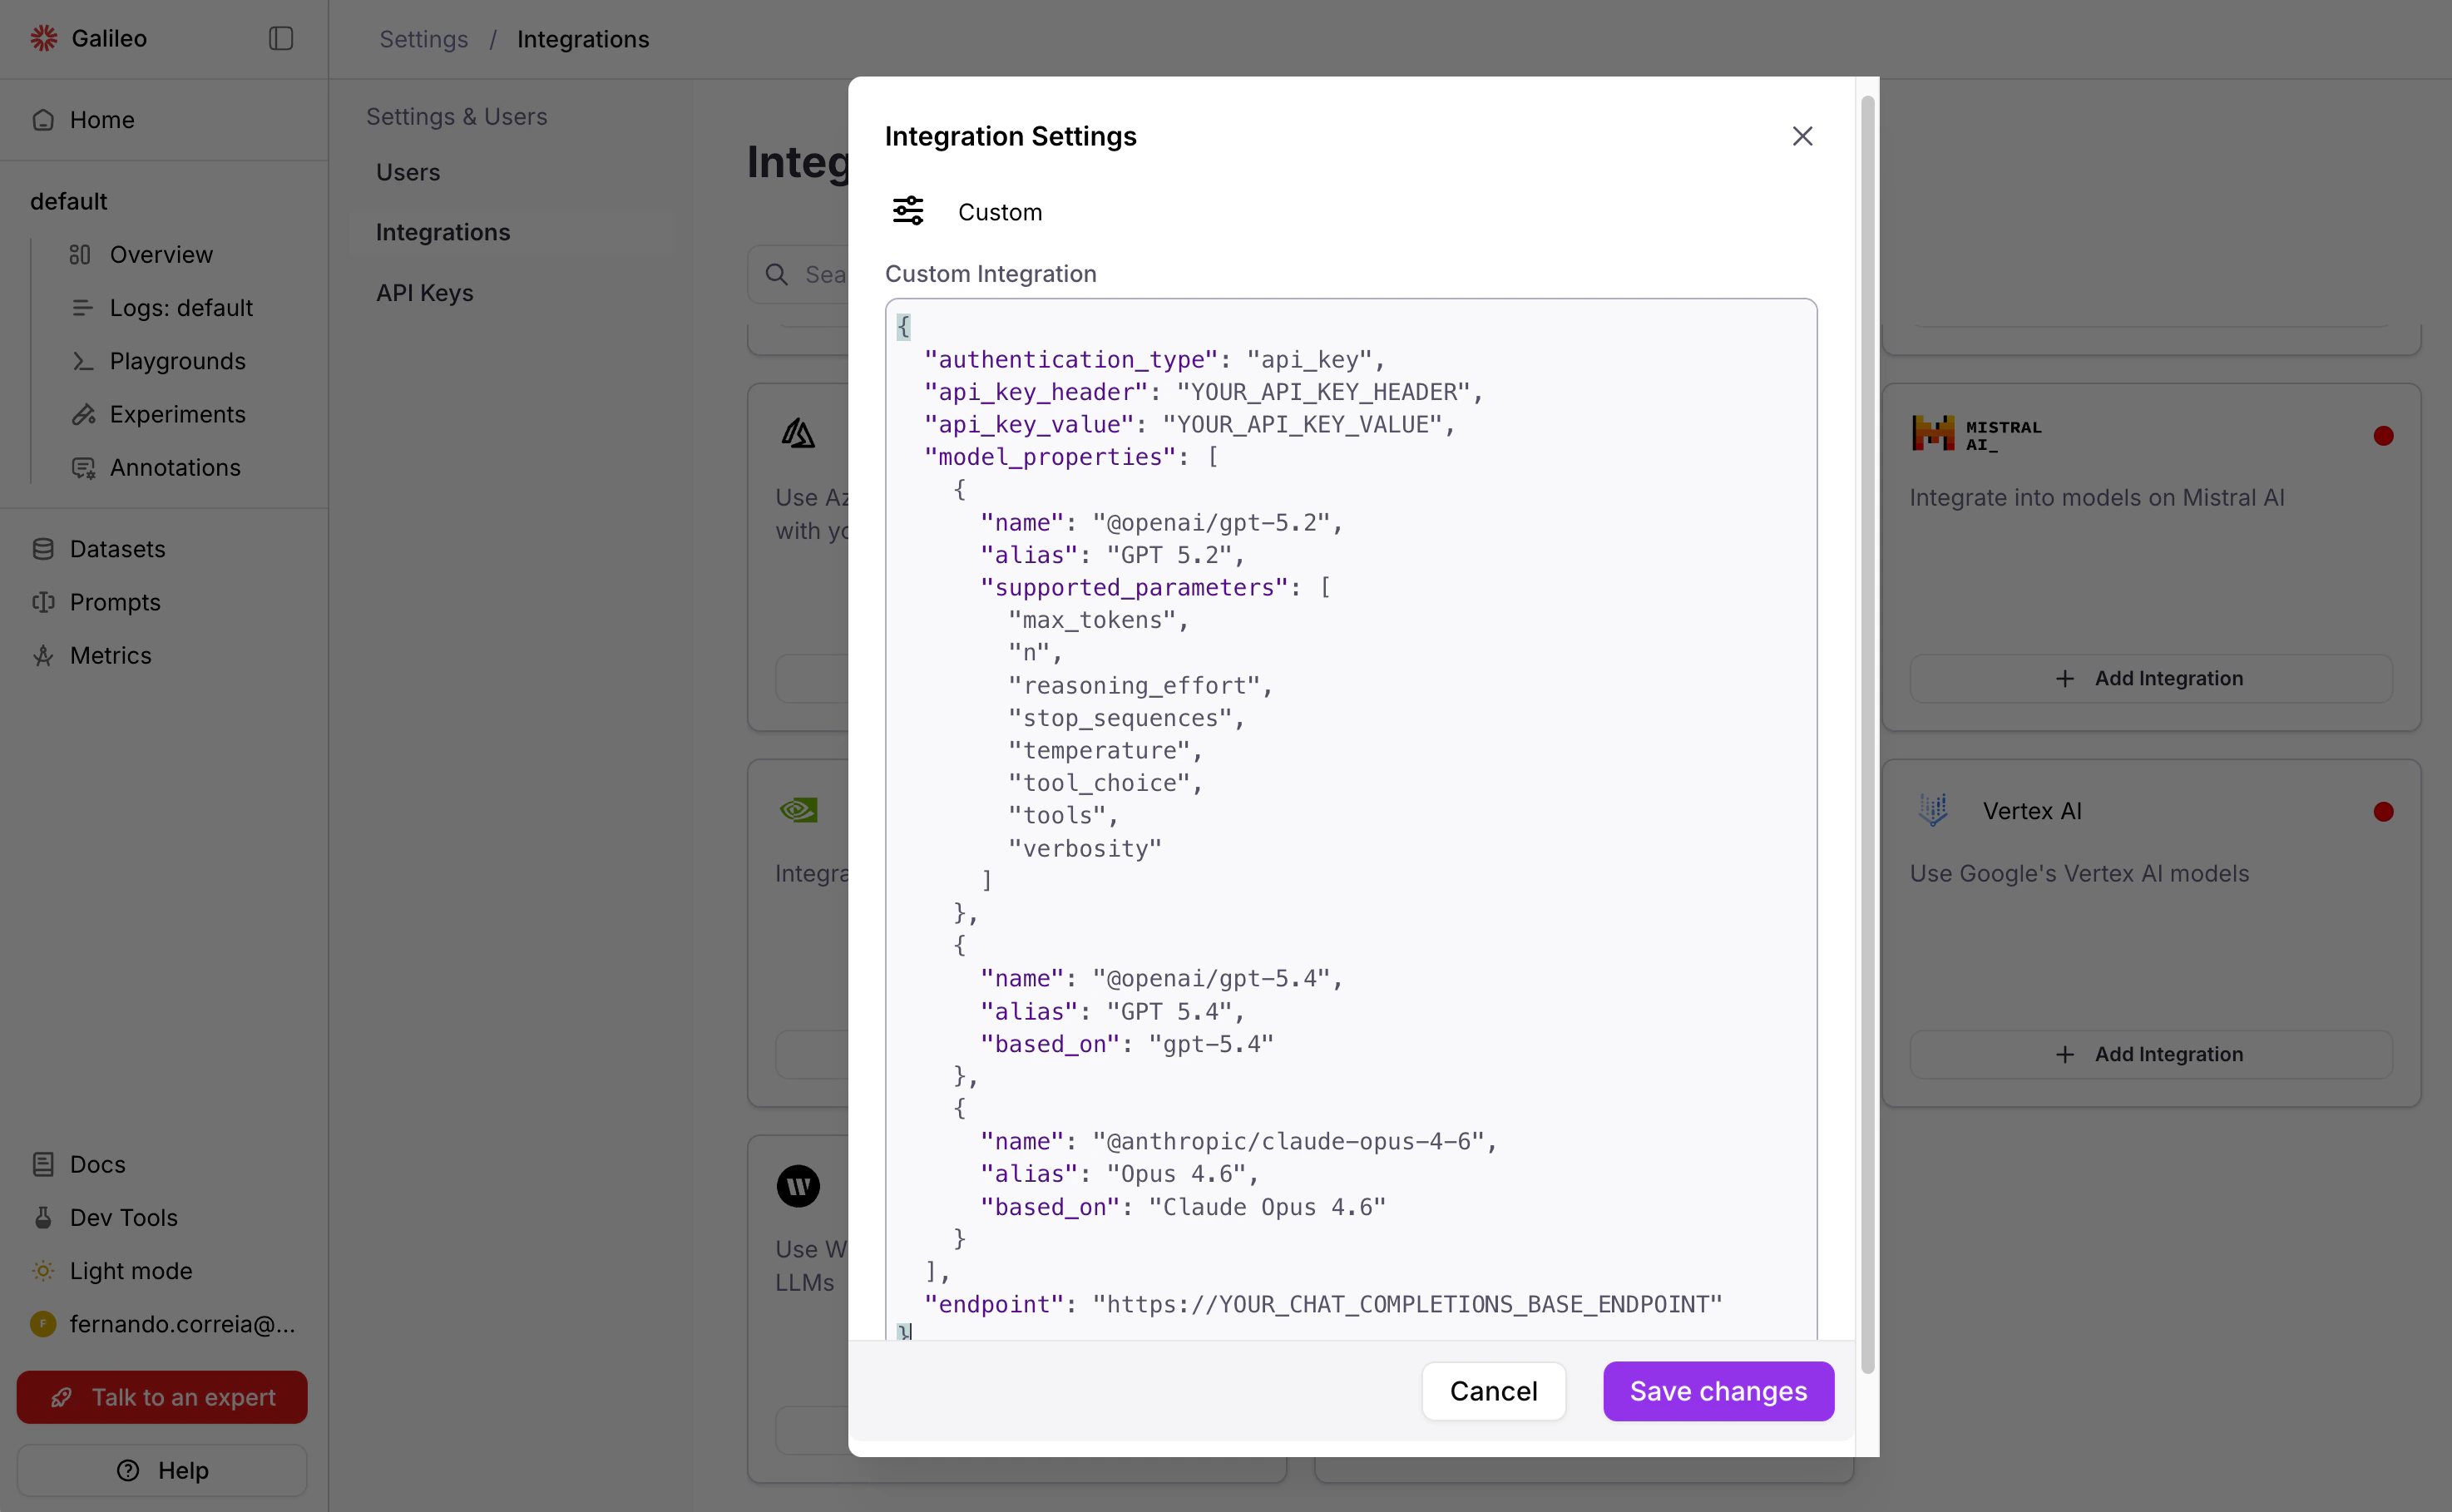
Task: Select the Experiments flask icon
Action: point(84,414)
